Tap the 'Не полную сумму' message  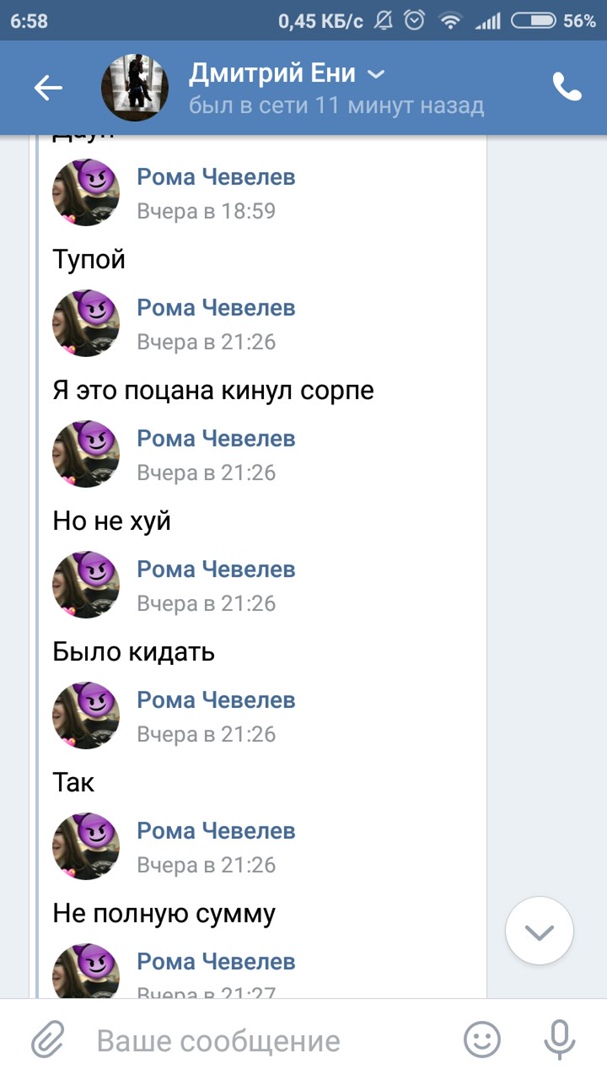(164, 913)
